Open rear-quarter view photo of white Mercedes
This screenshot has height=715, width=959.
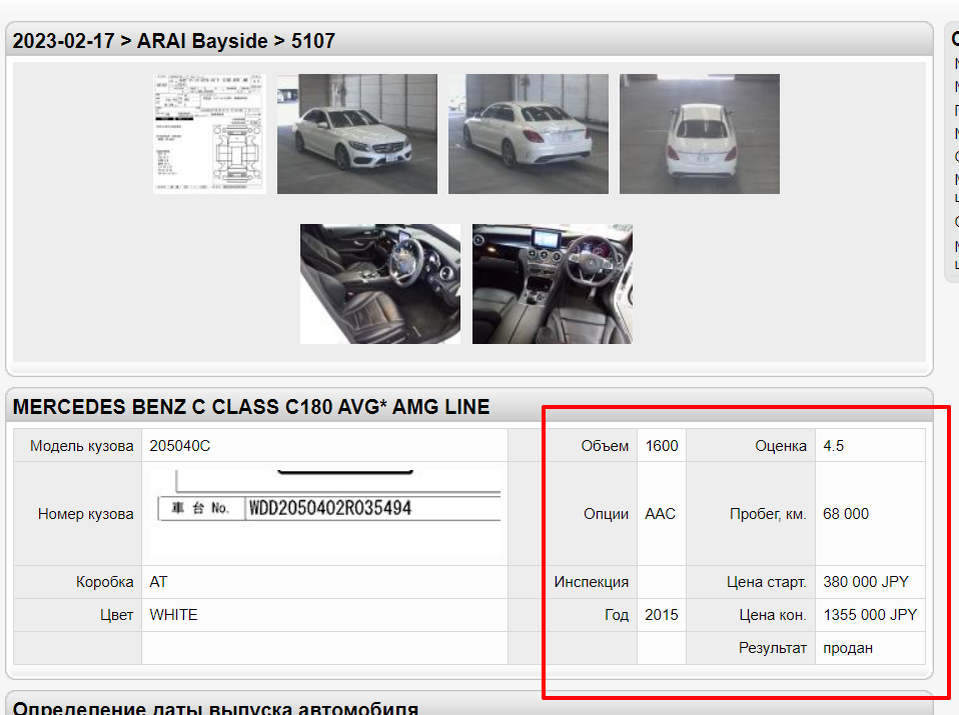tap(528, 134)
